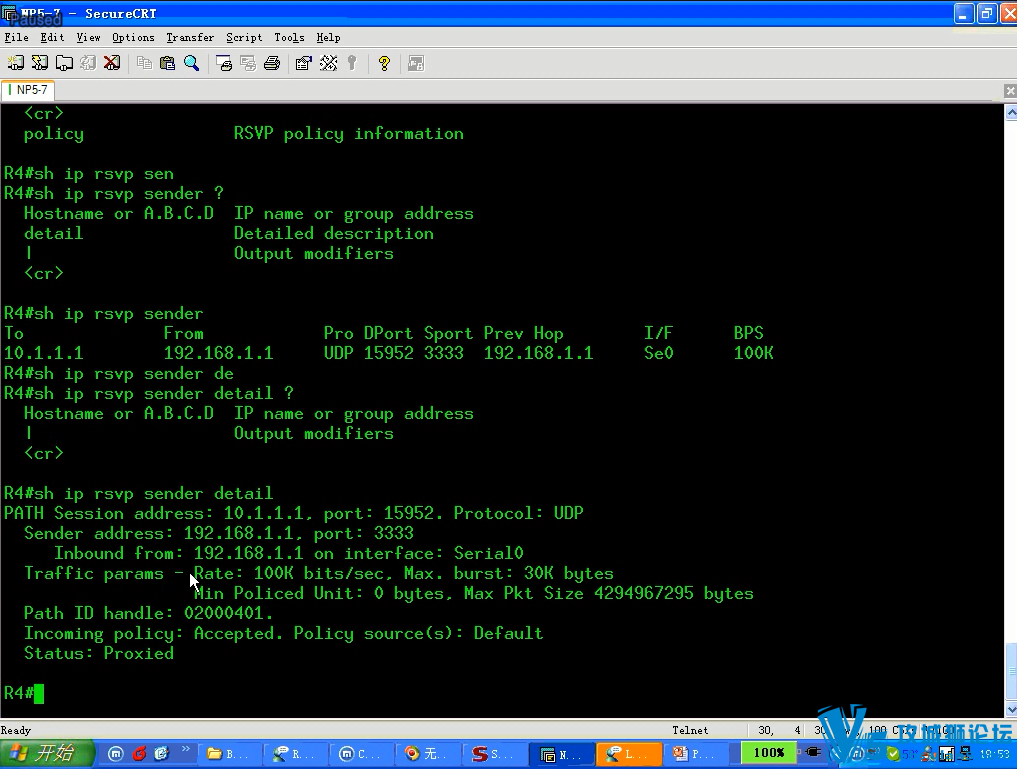
Task: Click the scrollbar up arrow
Action: tap(1010, 113)
